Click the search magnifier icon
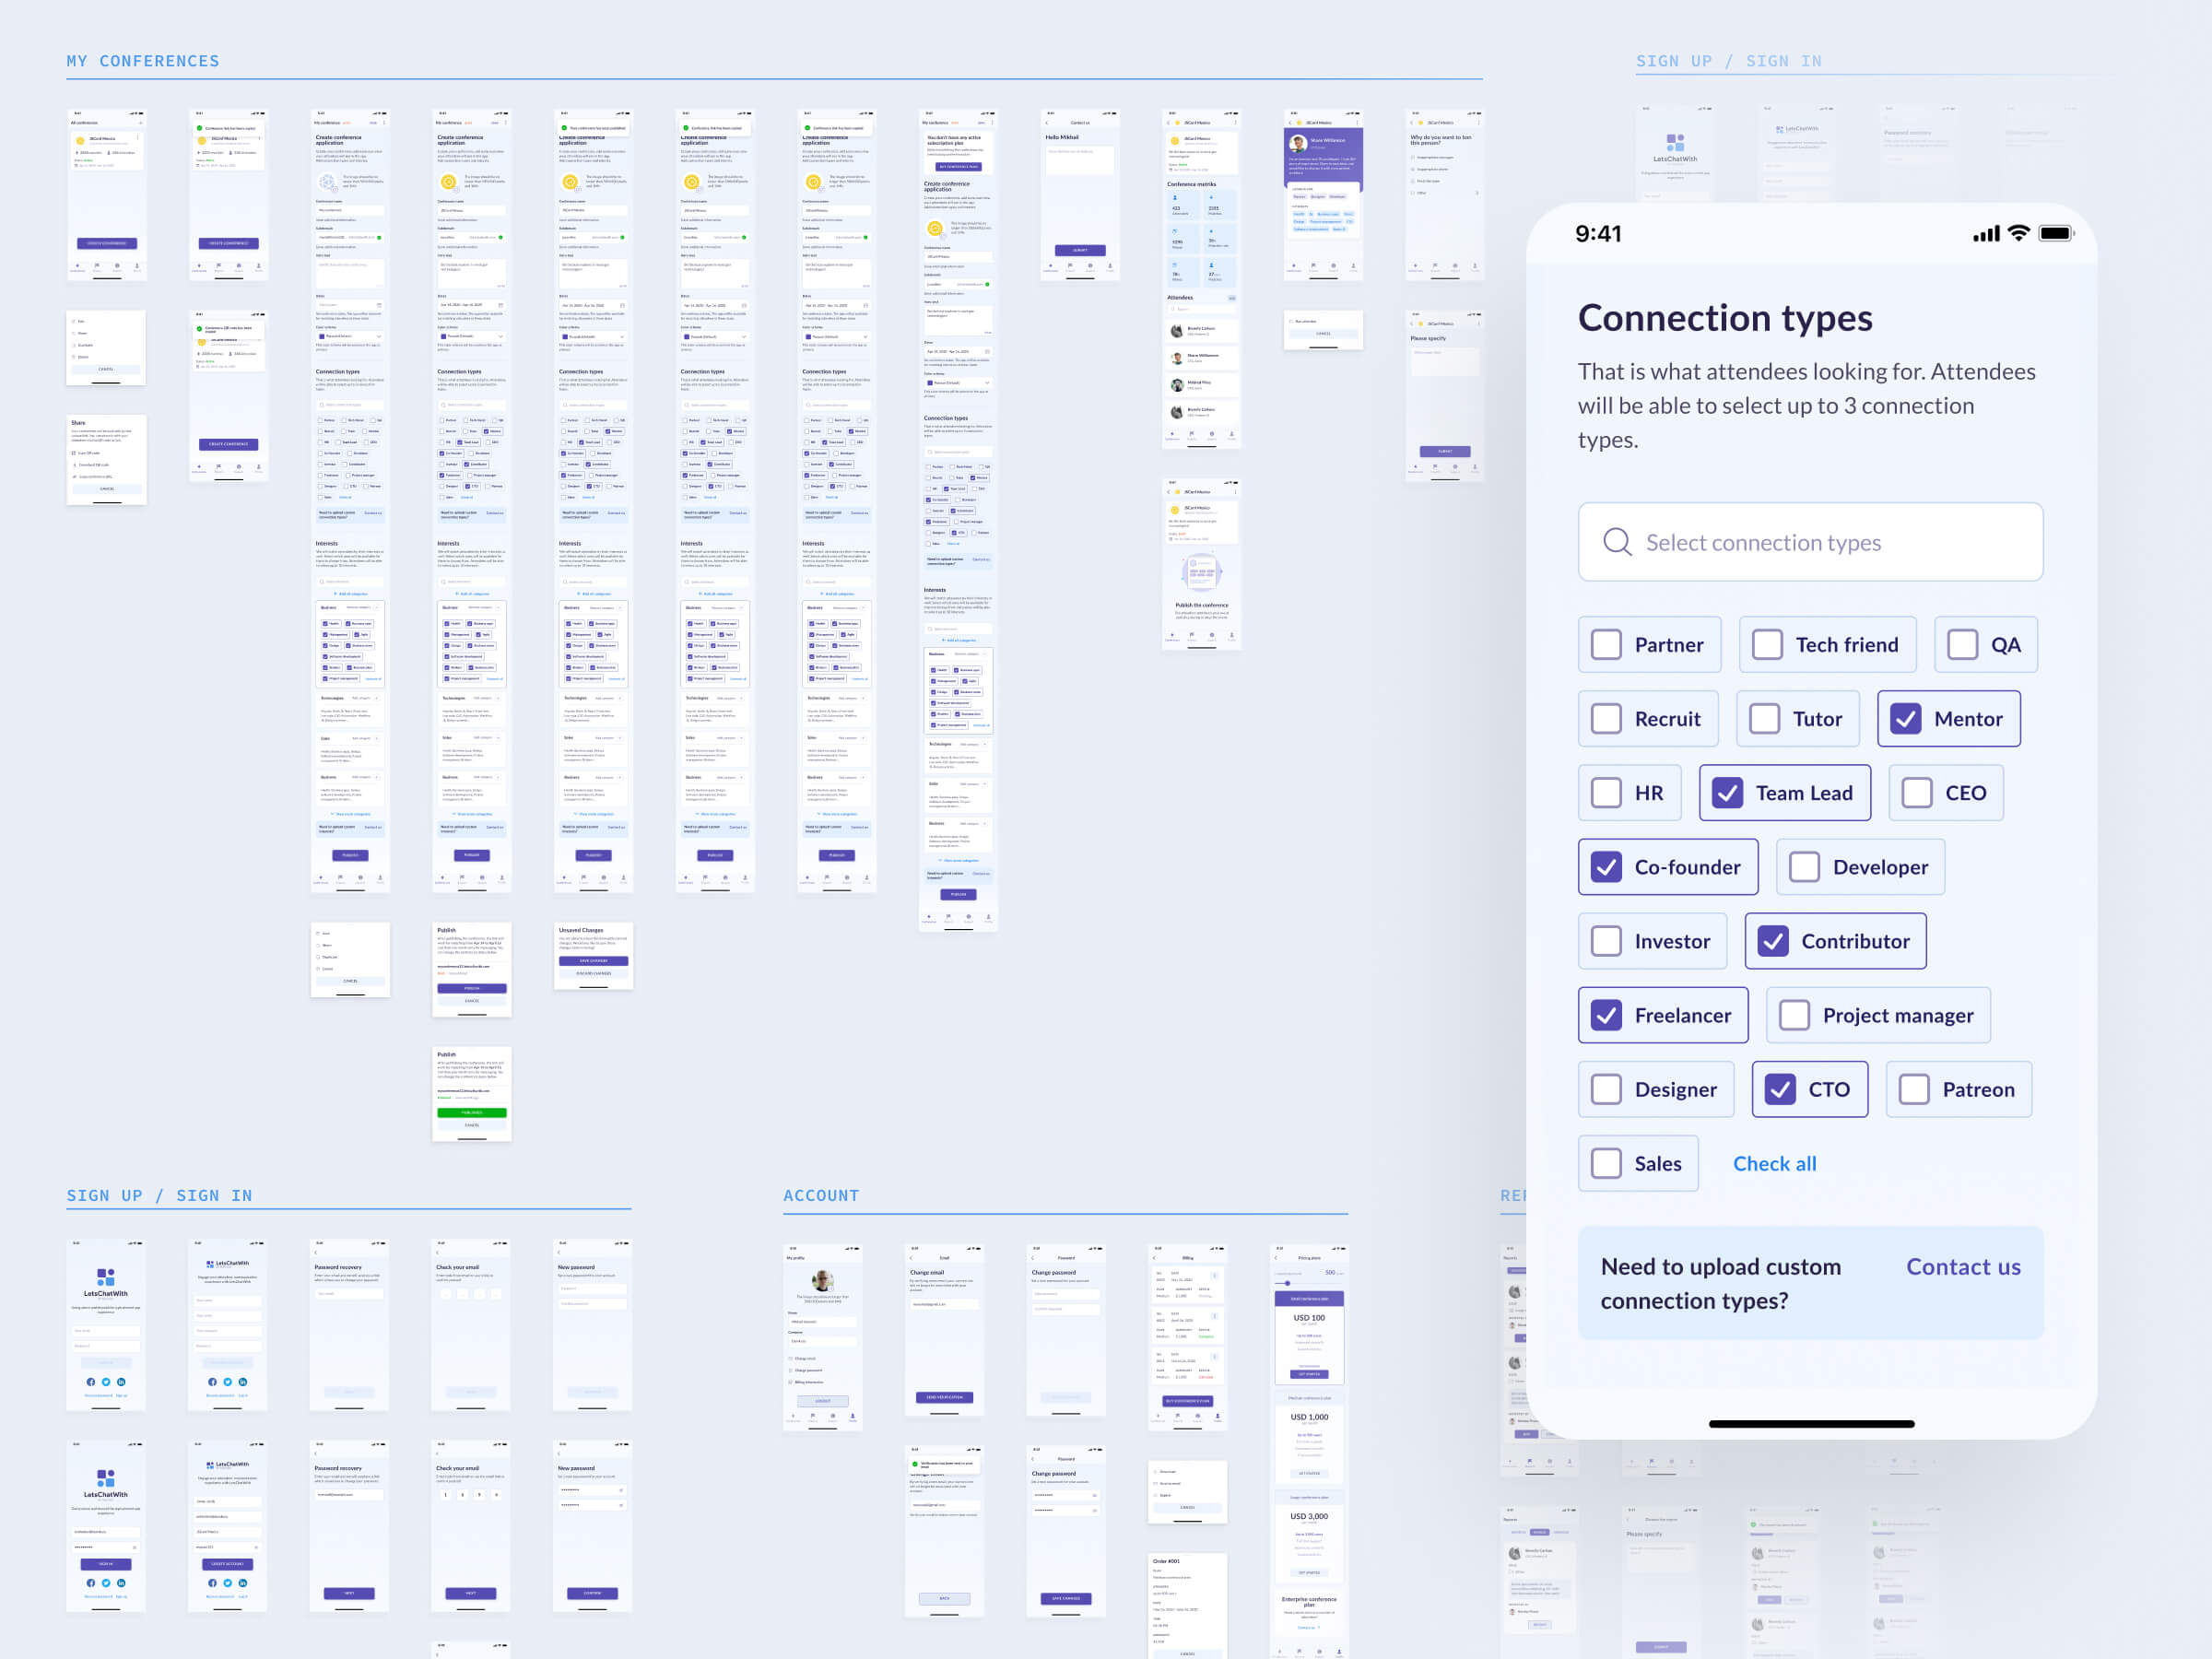The image size is (2212, 1659). pyautogui.click(x=1617, y=542)
